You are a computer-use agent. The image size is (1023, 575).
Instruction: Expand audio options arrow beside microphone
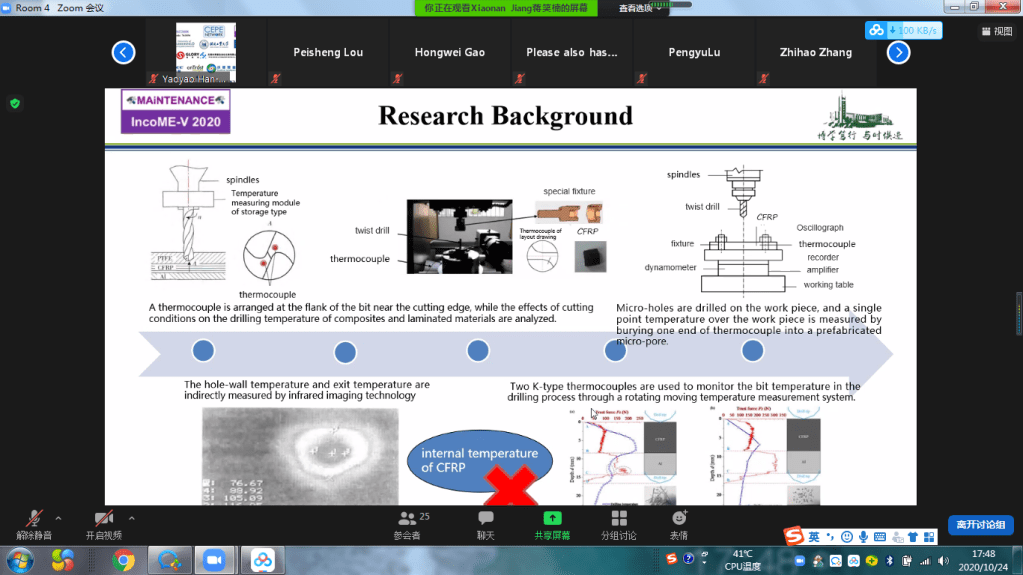coord(58,518)
